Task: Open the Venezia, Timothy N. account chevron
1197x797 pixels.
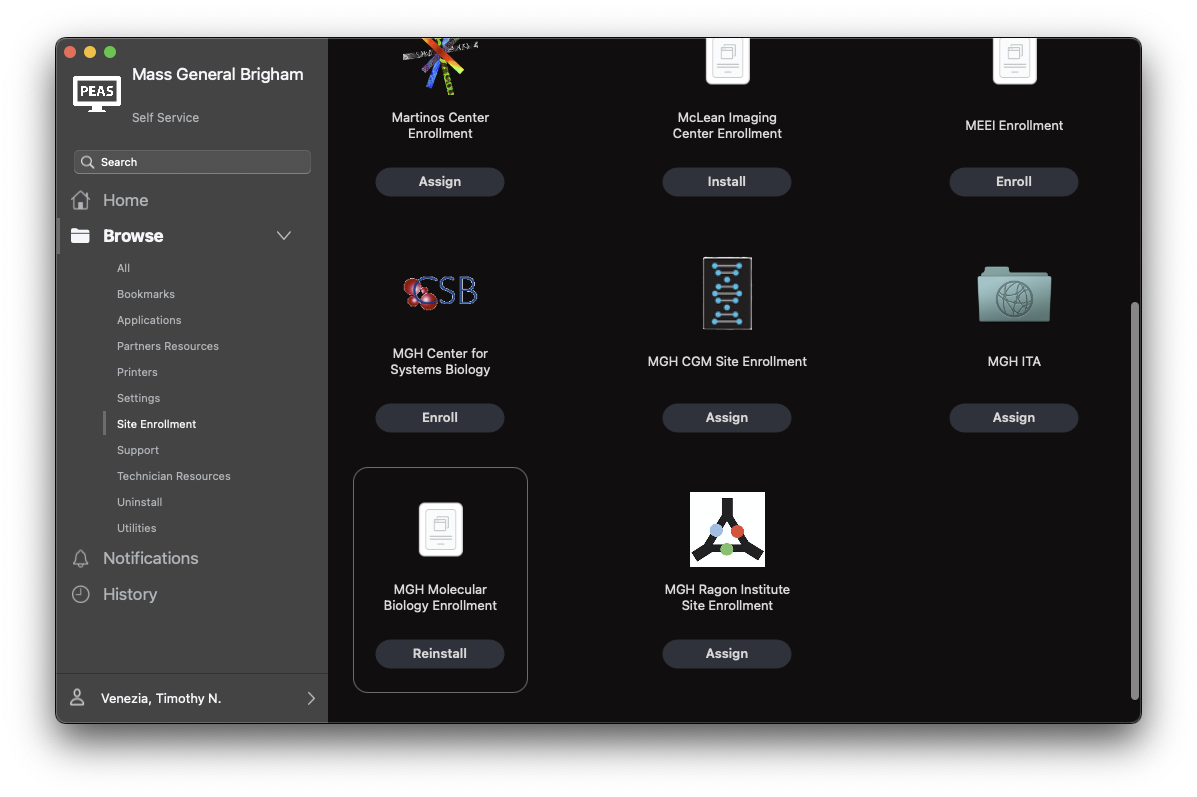Action: [x=311, y=698]
